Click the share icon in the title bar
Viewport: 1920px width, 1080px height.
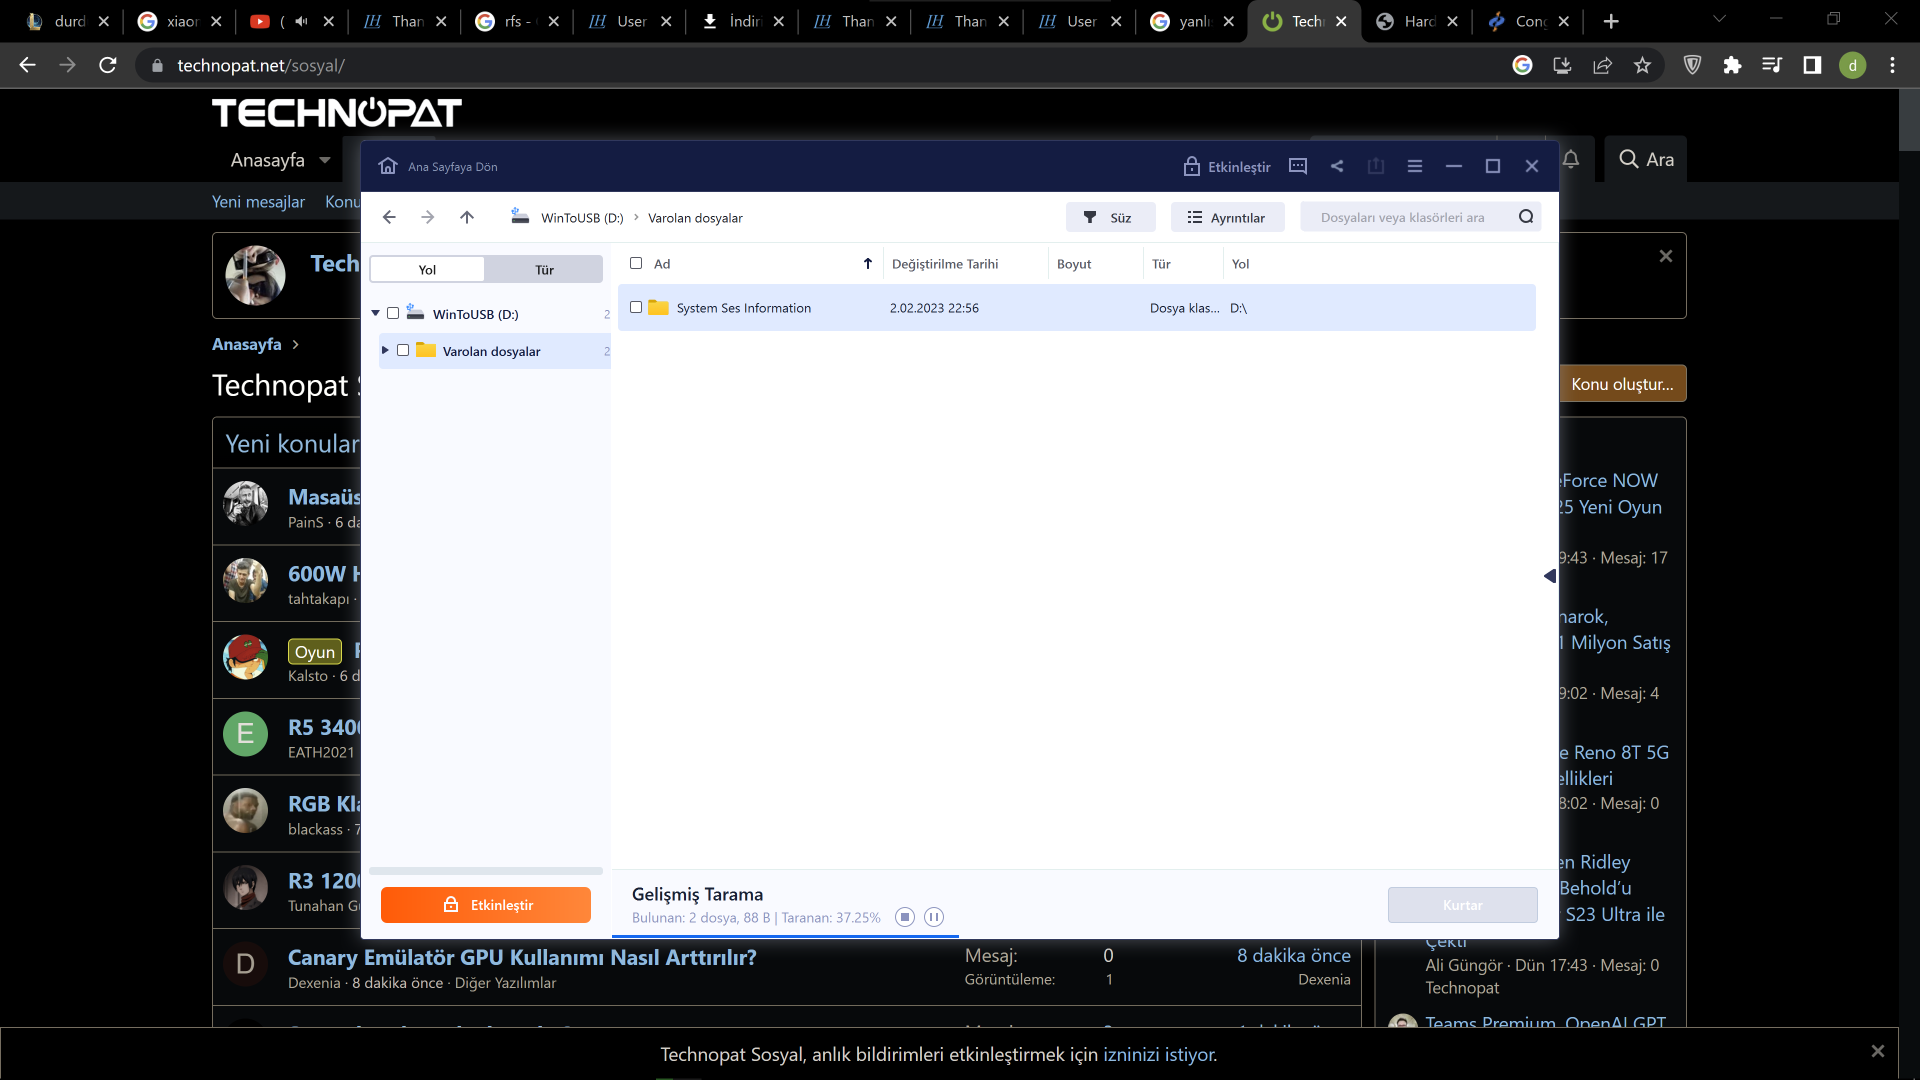(1337, 166)
